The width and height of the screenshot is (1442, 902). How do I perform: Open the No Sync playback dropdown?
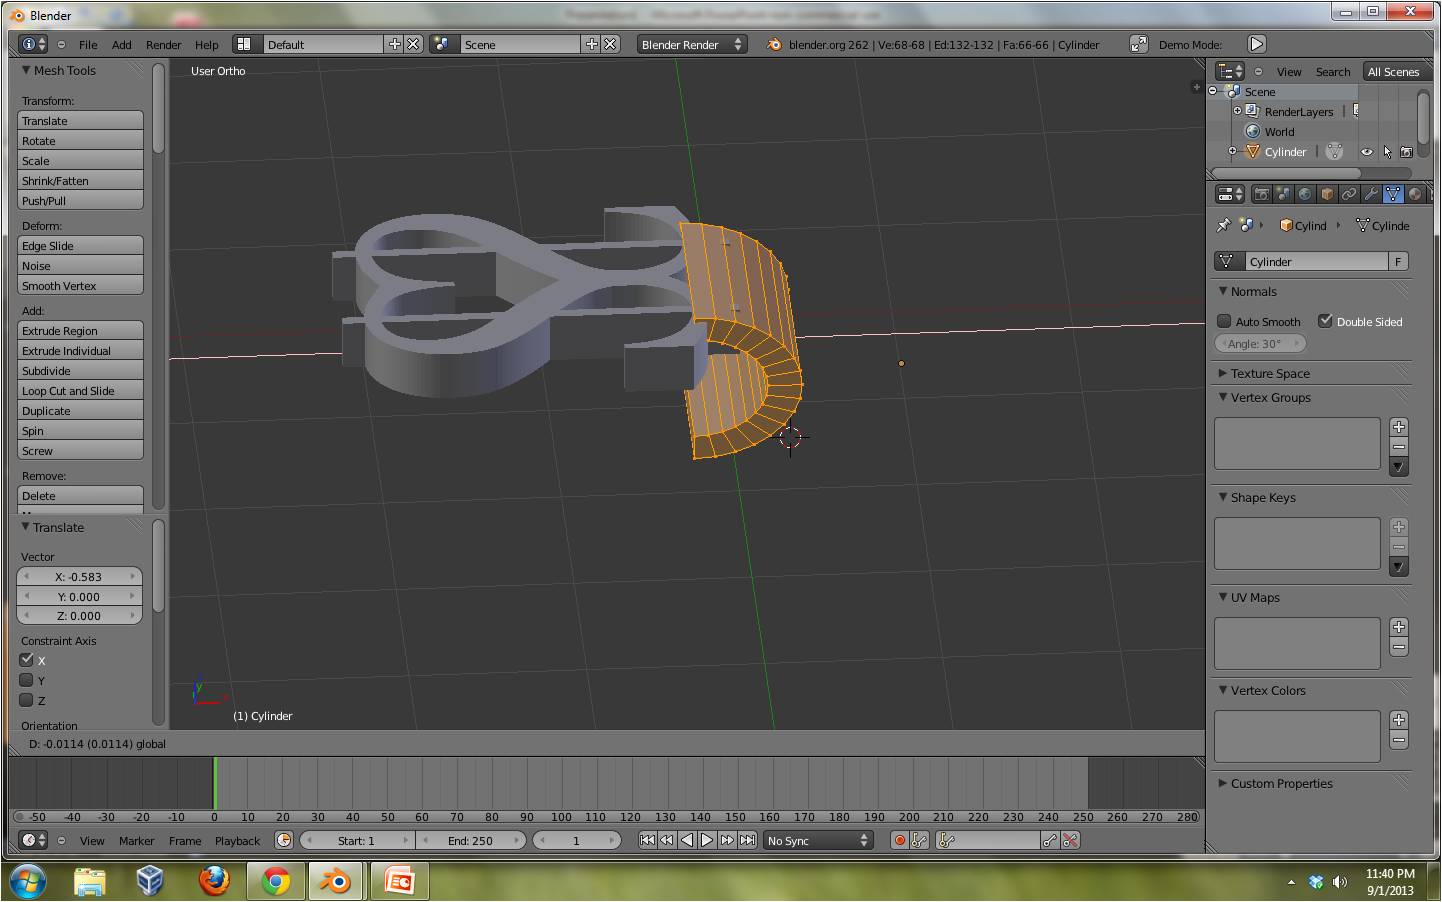tap(818, 840)
